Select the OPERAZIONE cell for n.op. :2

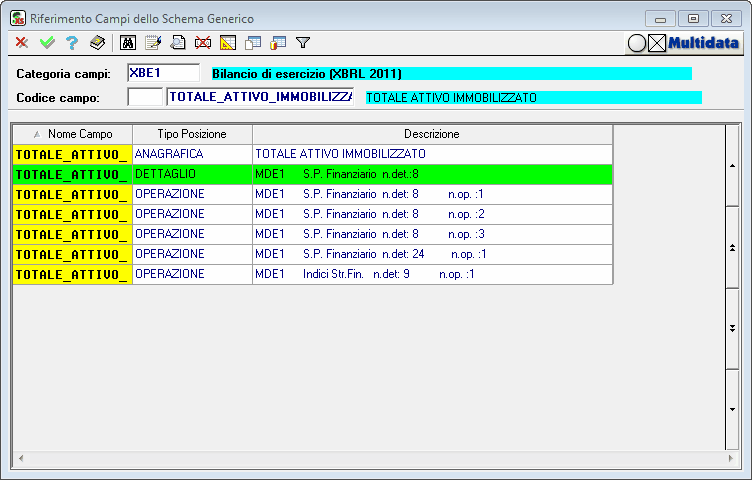(x=192, y=214)
